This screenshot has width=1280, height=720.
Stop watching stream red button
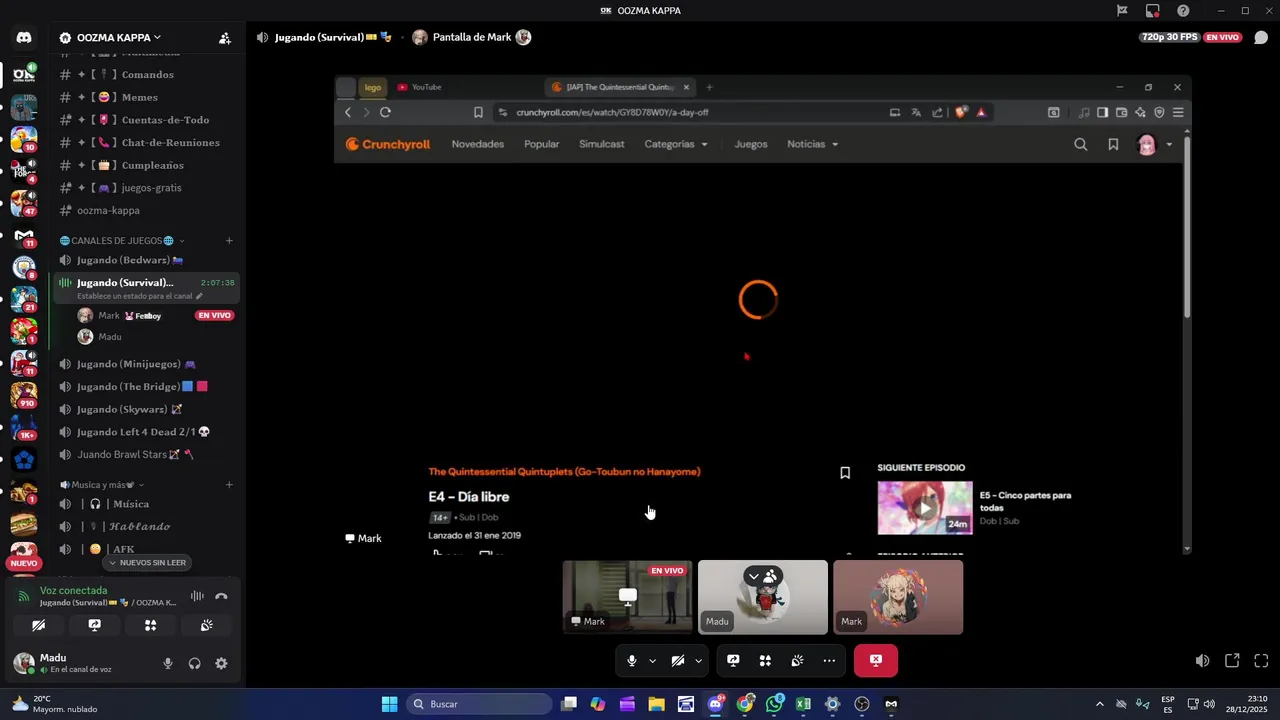pos(876,661)
